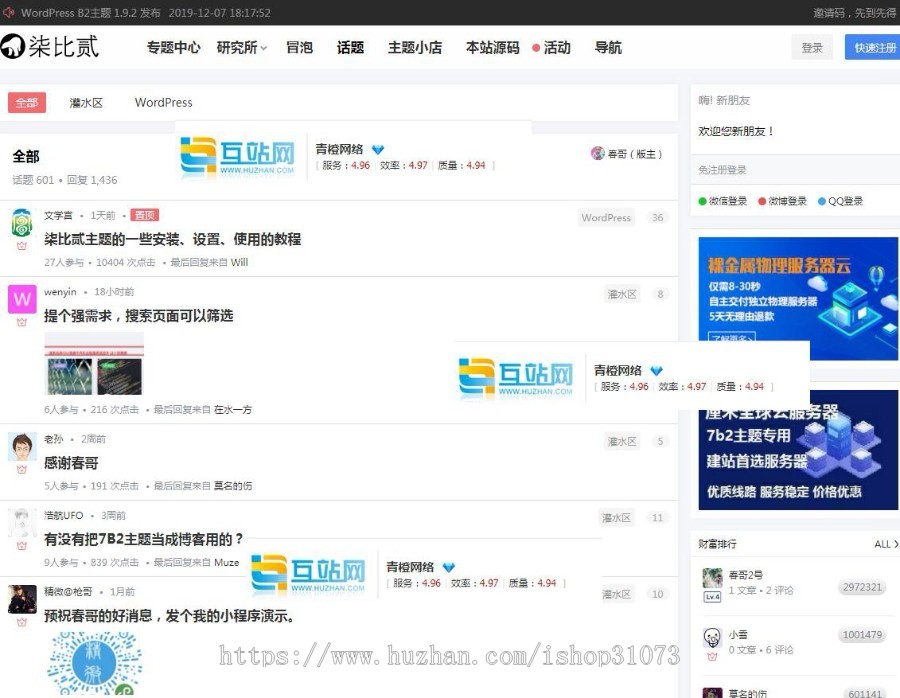
Task: Select the red 微博登录 Weibo login icon
Action: [x=760, y=201]
